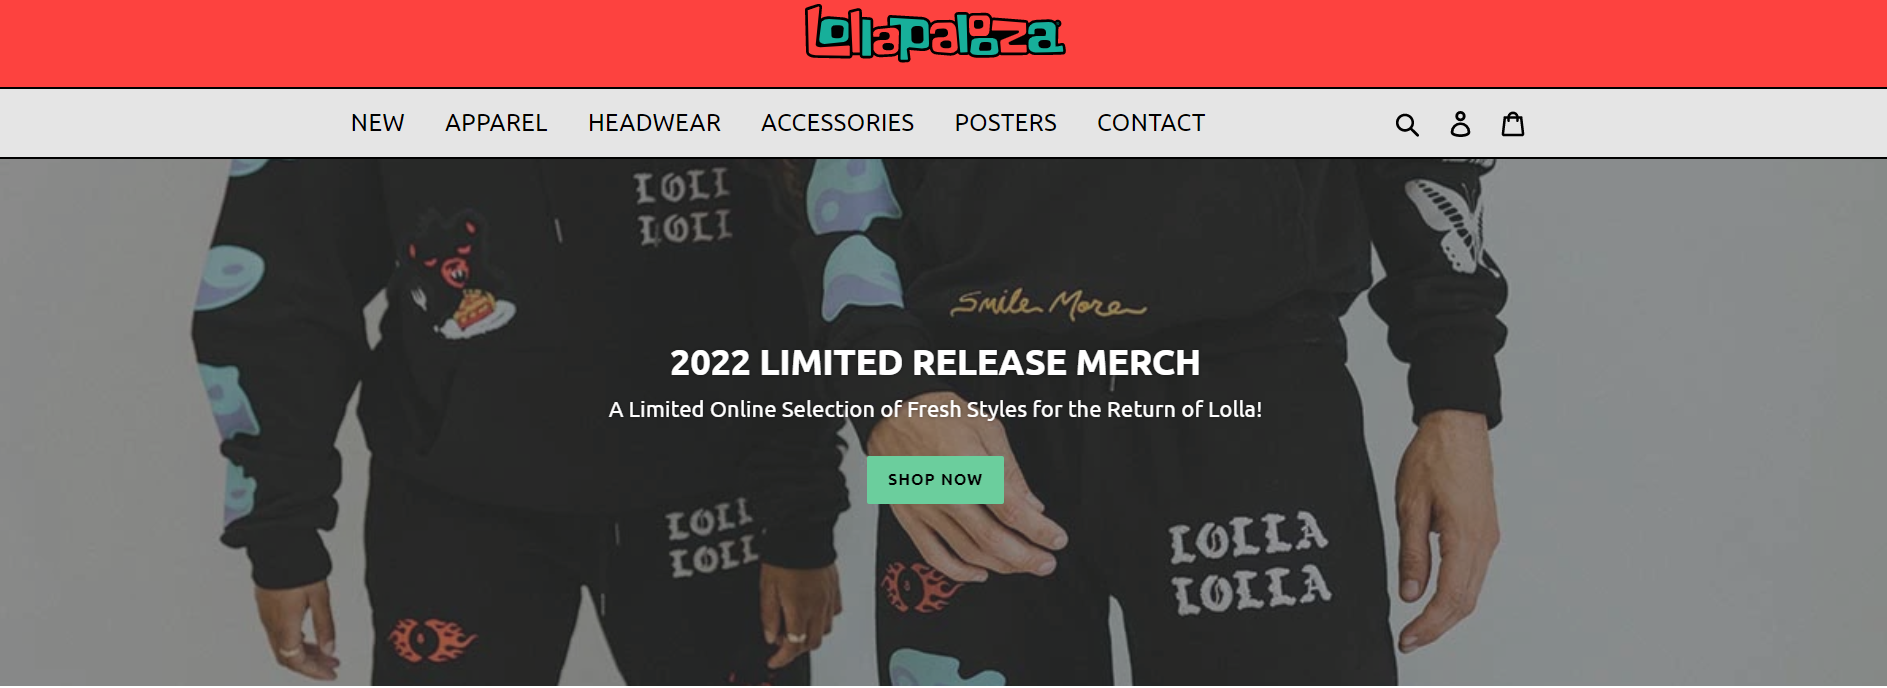Open the search magnifier icon
The image size is (1887, 688).
coord(1407,124)
